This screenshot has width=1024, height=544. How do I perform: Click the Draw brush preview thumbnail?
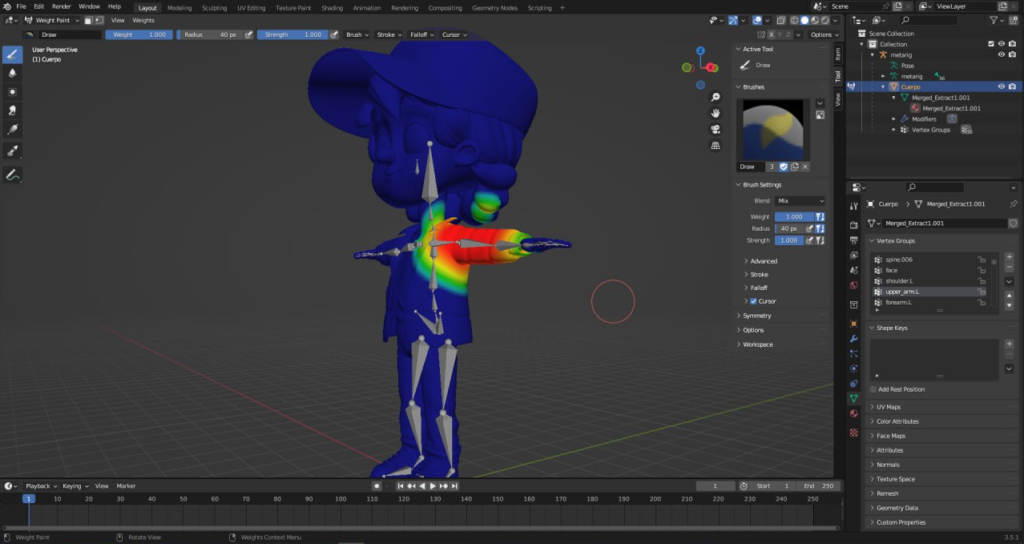(x=772, y=129)
